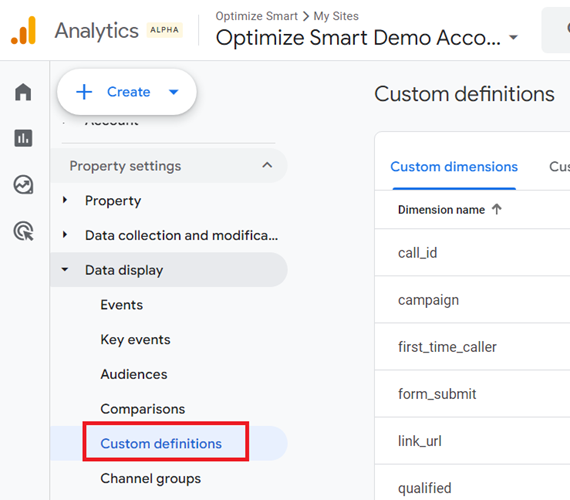Viewport: 570px width, 500px height.
Task: Collapse the Data display group
Action: tap(65, 269)
